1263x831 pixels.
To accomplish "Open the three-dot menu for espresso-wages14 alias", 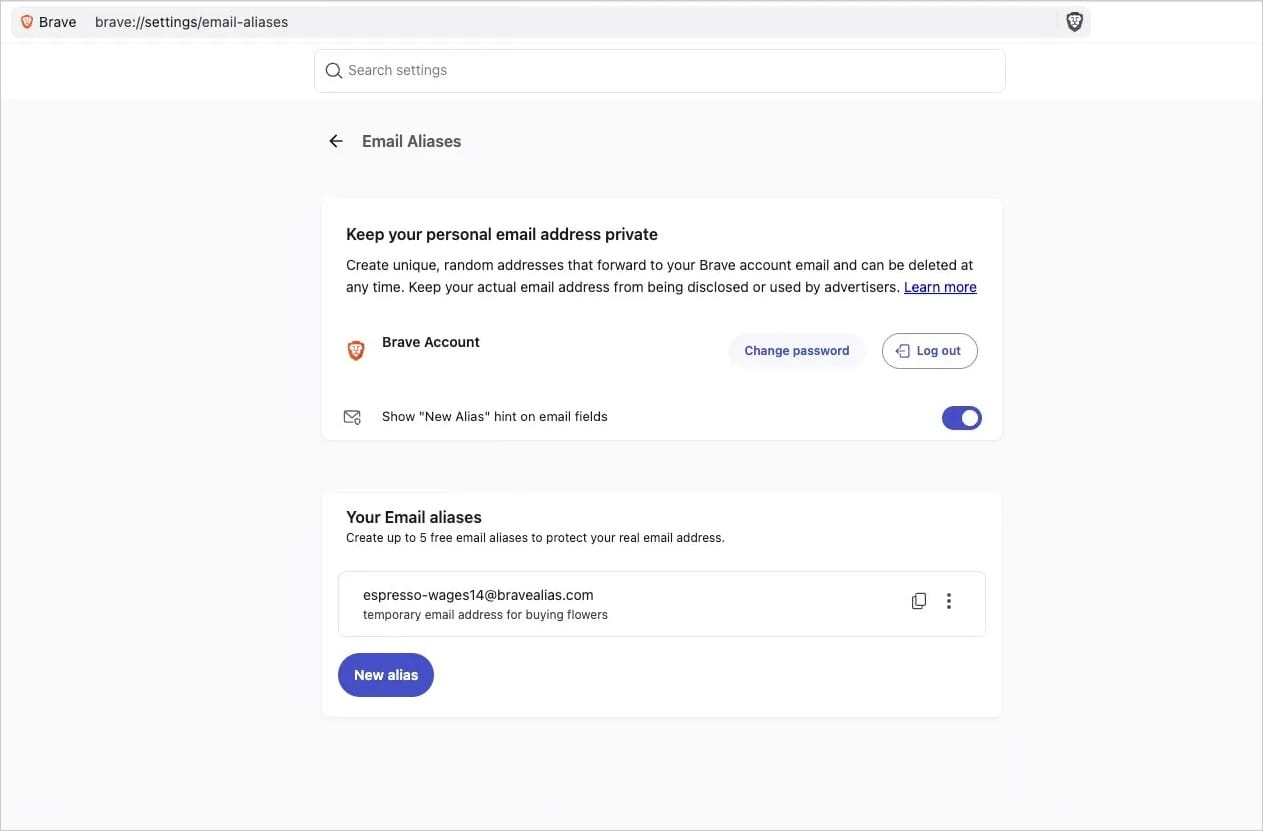I will tap(949, 601).
